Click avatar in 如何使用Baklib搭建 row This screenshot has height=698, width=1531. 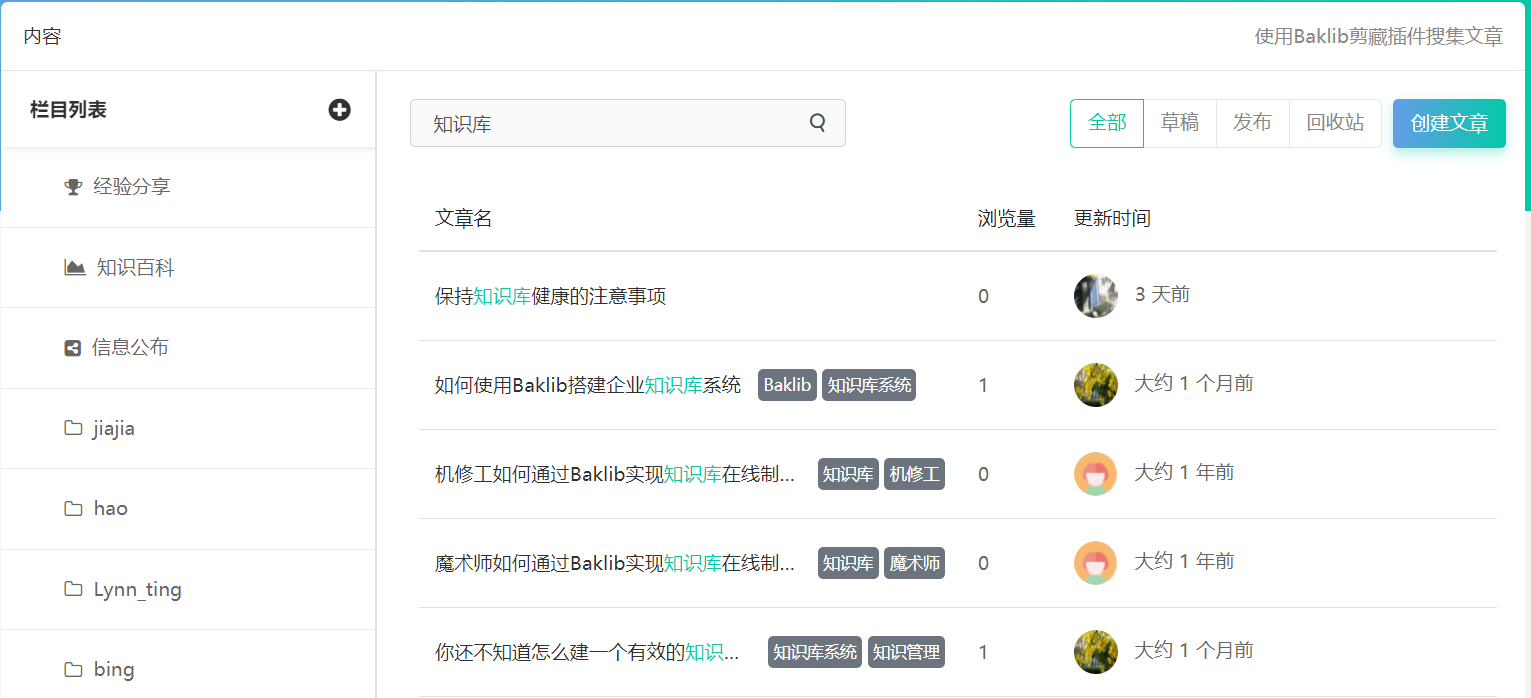click(1096, 385)
